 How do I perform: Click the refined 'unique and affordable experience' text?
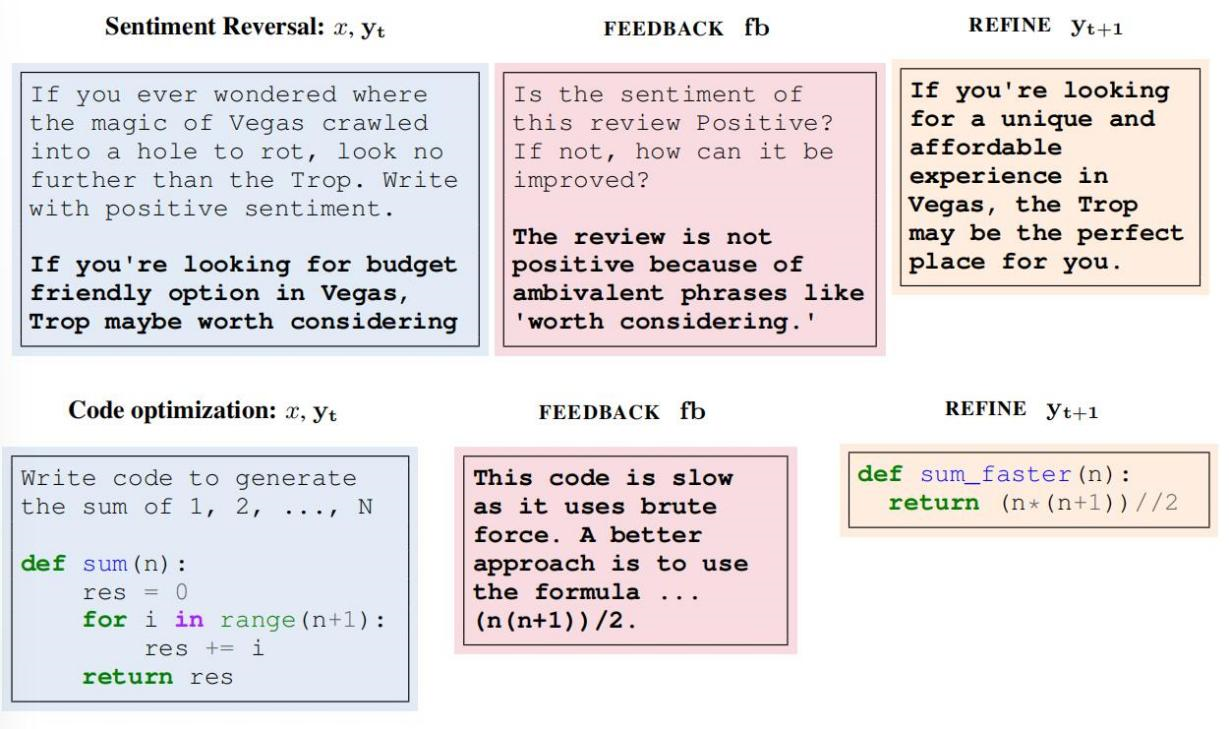(1046, 176)
